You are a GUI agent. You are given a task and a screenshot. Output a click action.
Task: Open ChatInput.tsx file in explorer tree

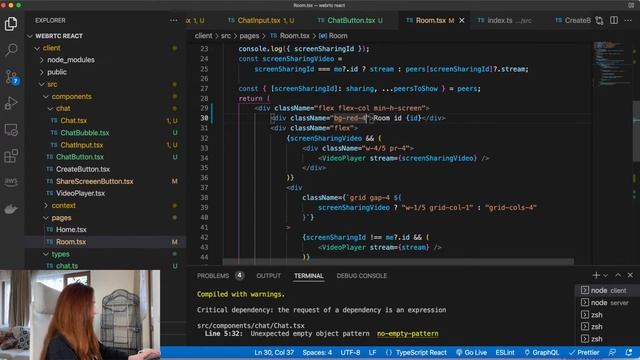pyautogui.click(x=105, y=145)
